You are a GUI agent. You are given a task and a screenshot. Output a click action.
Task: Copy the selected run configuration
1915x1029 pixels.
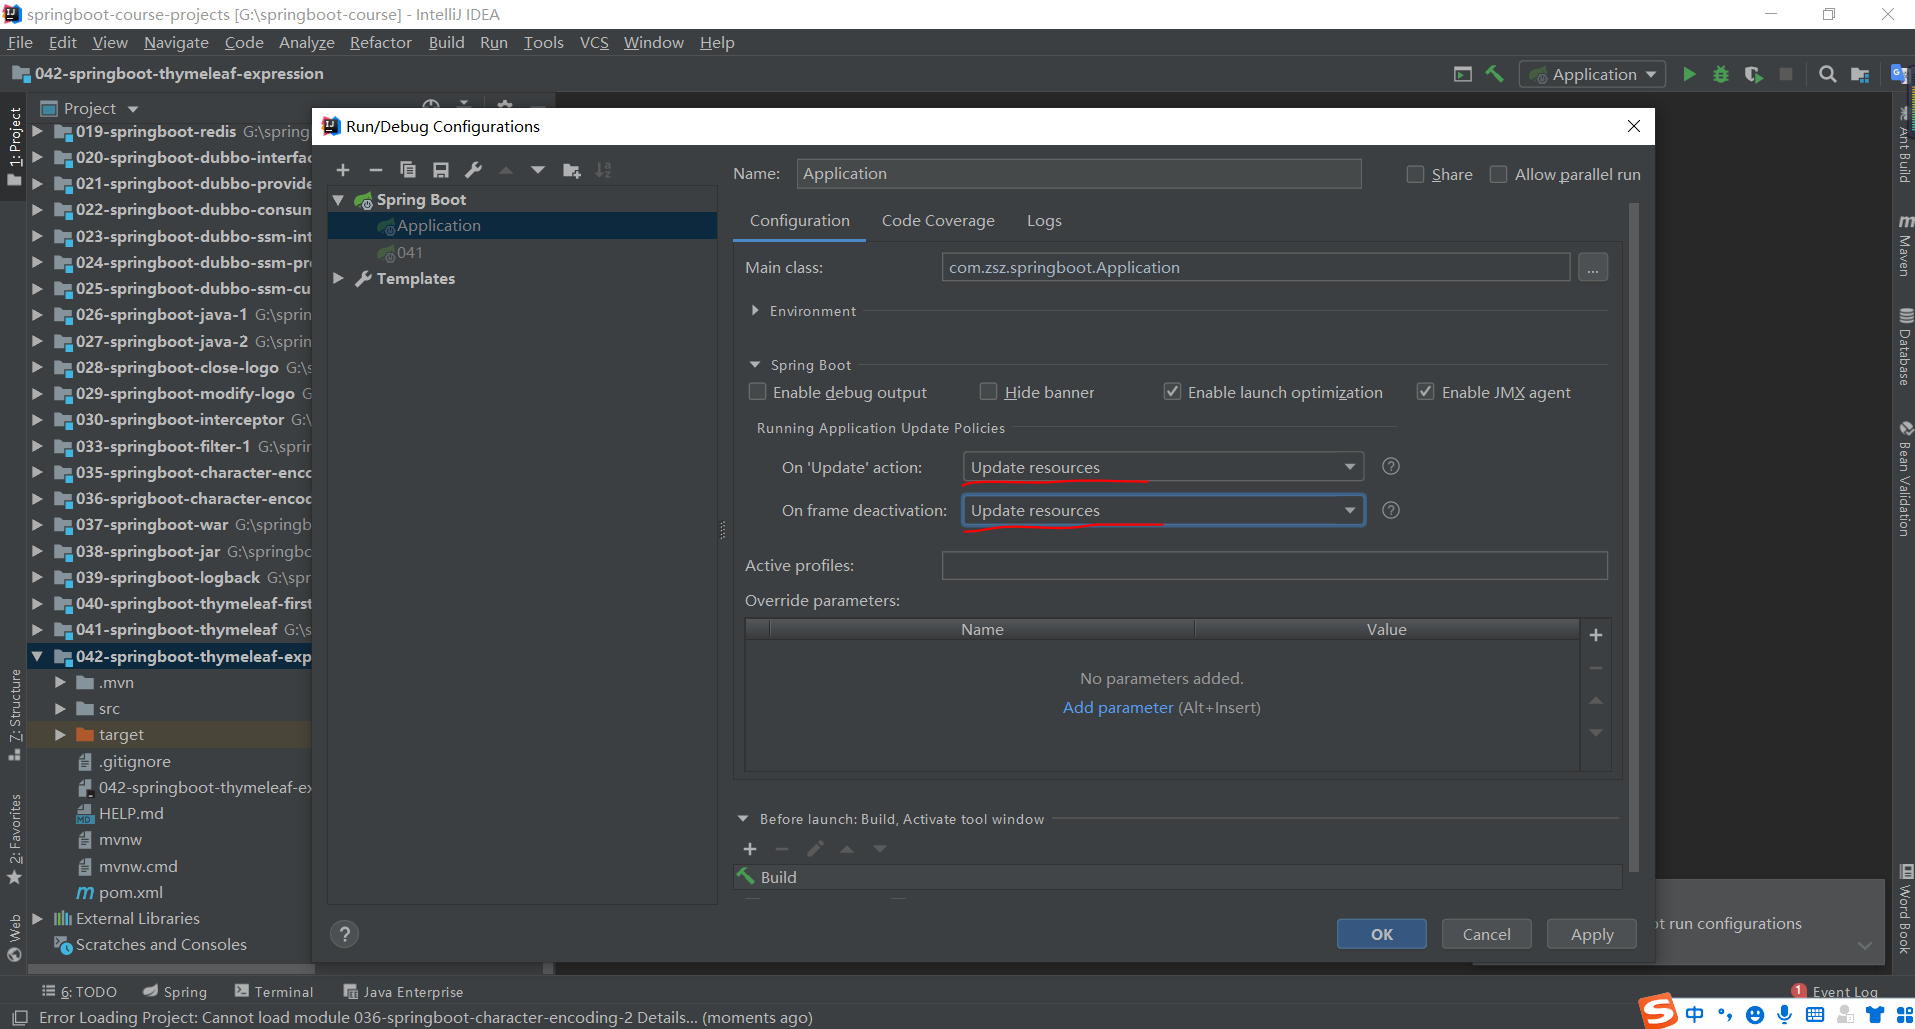[408, 170]
